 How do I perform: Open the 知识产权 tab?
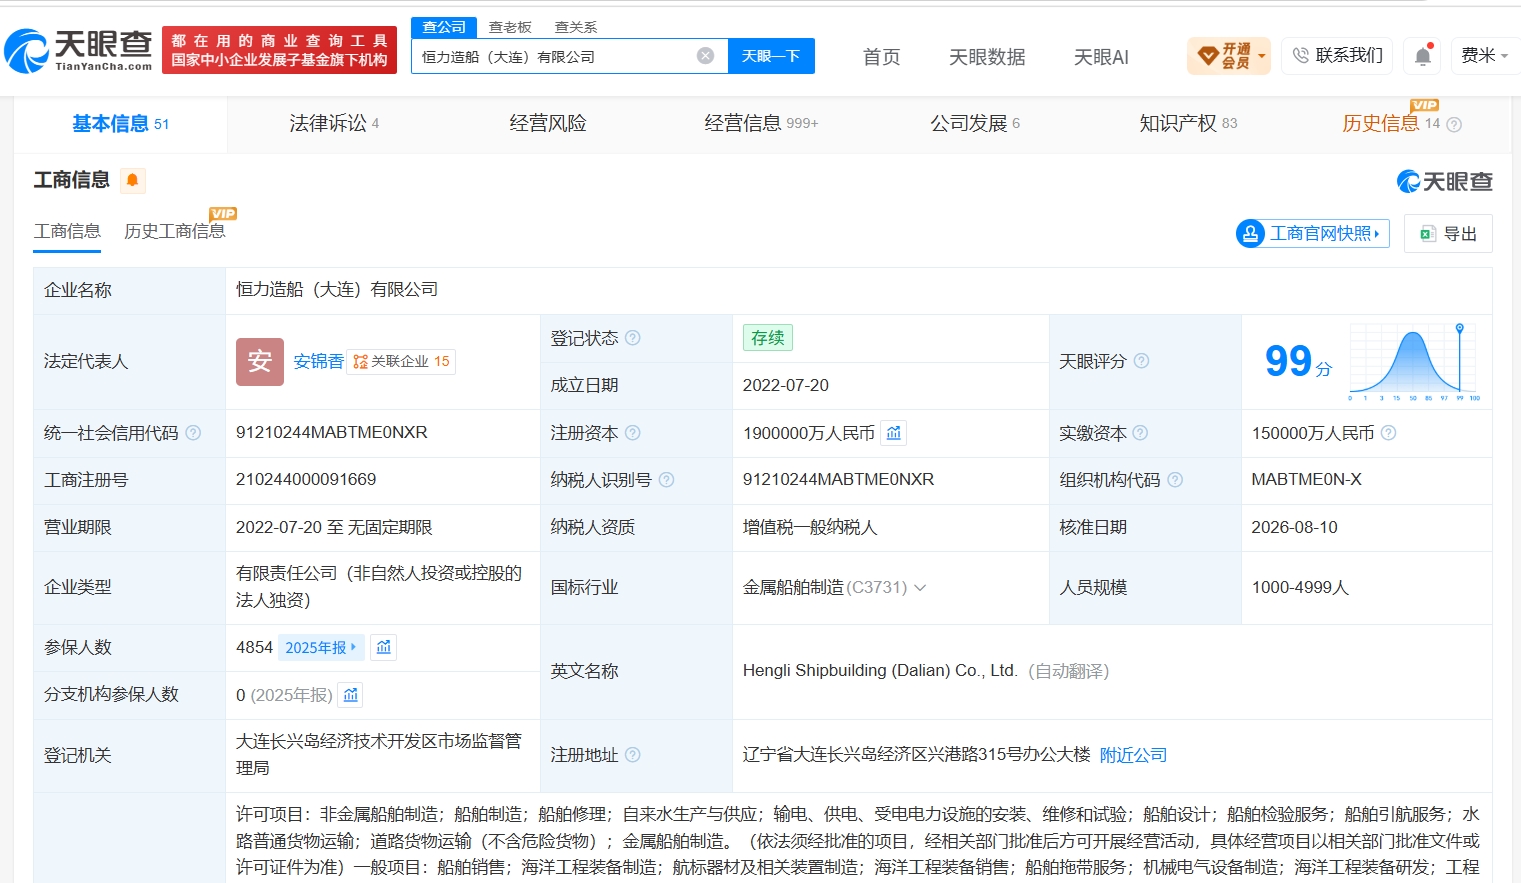tap(1188, 124)
